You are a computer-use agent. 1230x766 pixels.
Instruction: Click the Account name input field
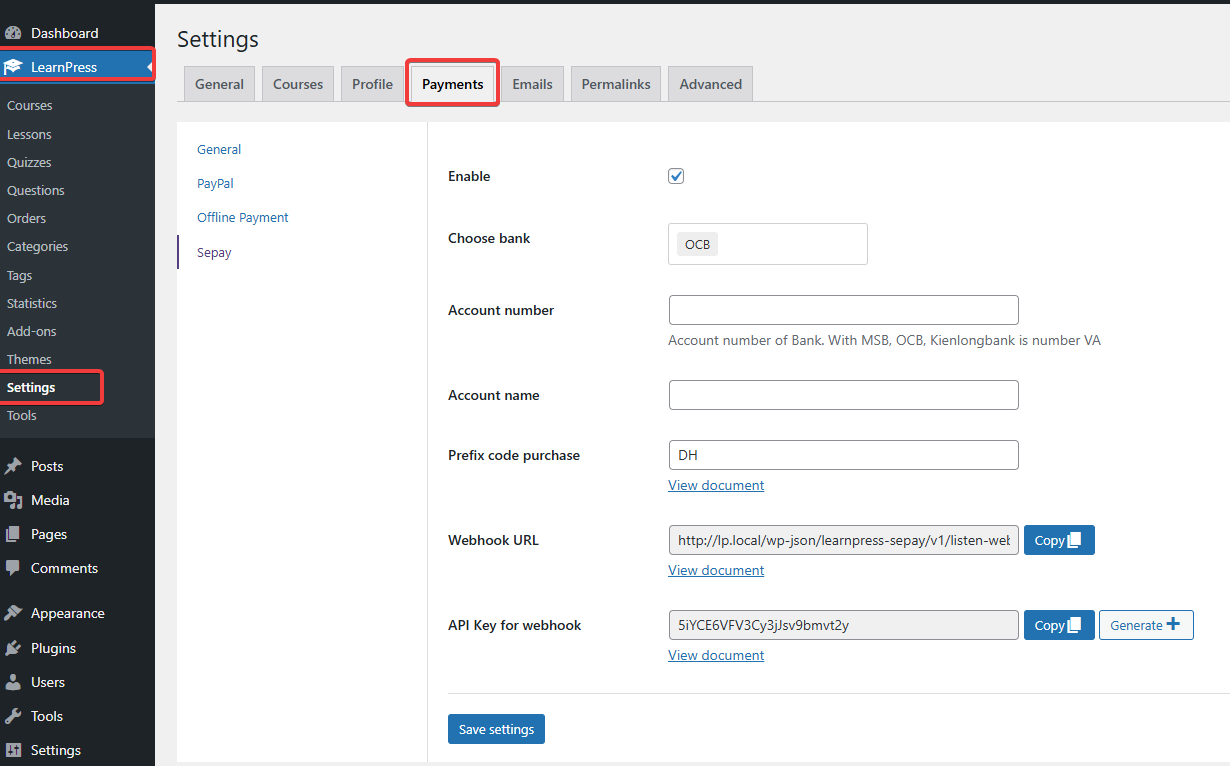click(x=843, y=395)
